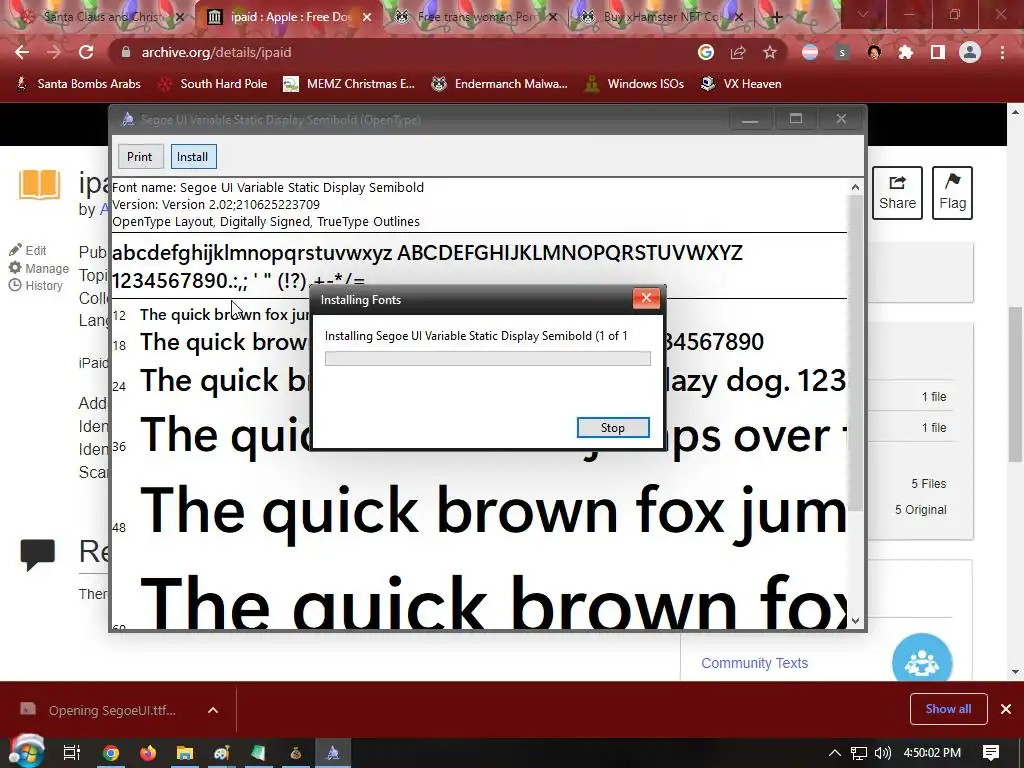Open the Chrome profile avatar
Screen dimensions: 1024x768
[x=970, y=52]
